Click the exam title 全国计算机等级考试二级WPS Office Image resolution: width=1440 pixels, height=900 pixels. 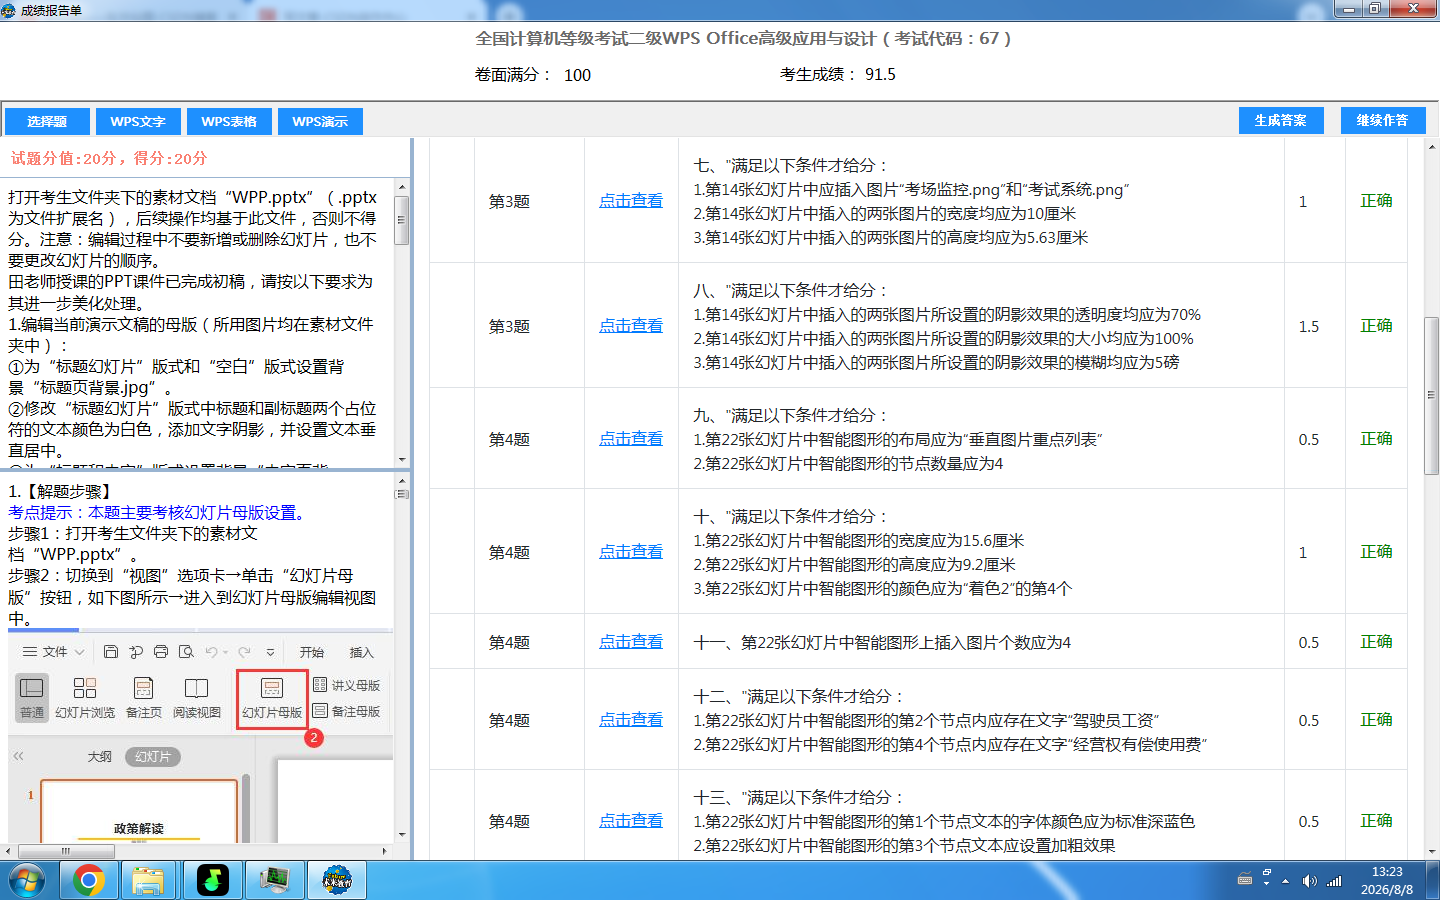[x=743, y=38]
